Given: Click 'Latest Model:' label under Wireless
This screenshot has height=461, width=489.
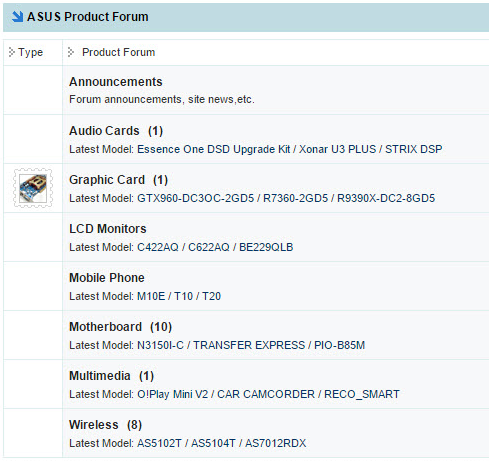Looking at the screenshot, I should coord(101,443).
